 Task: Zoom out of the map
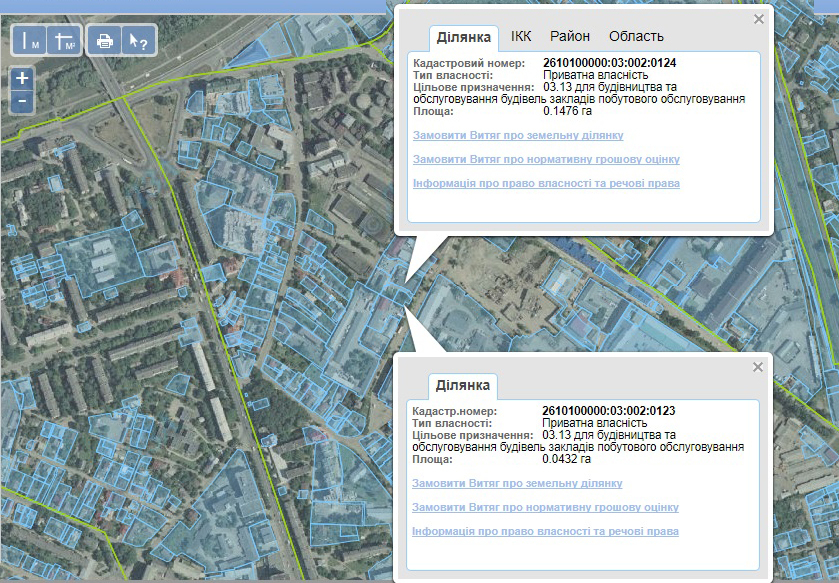click(x=23, y=101)
